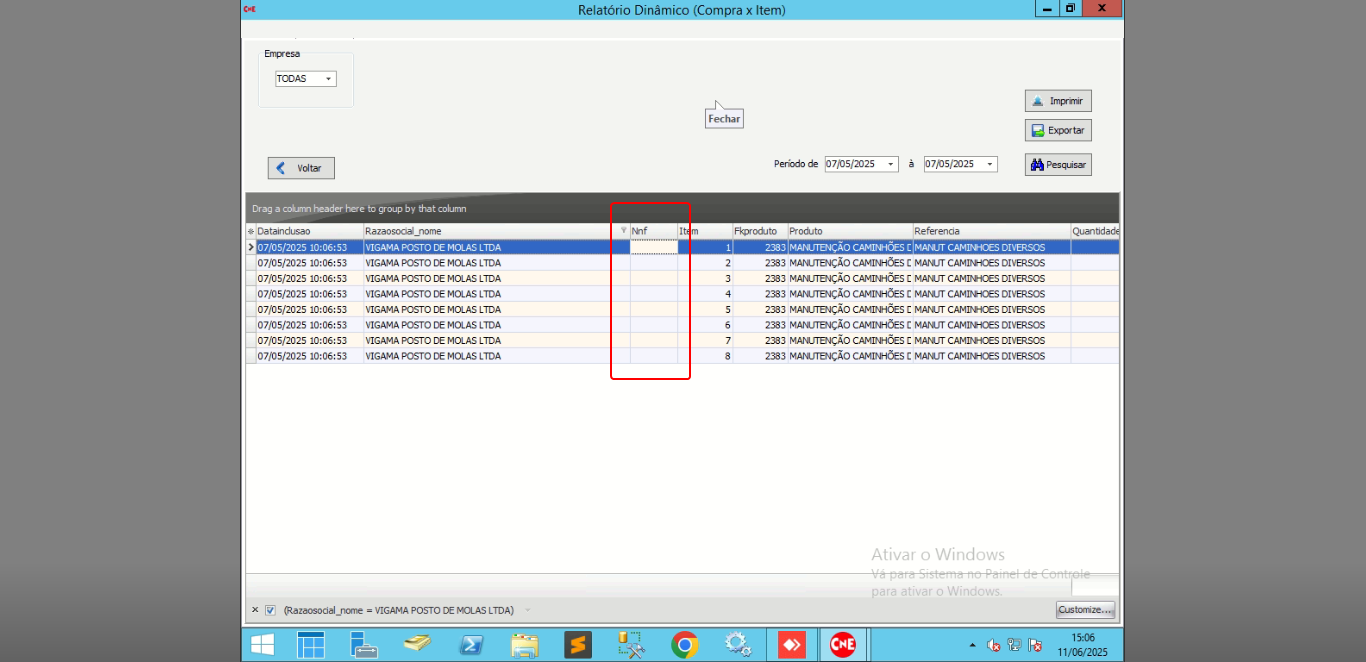Uncheck the Razaosocial_nome filter checkbox
Viewport: 1366px width, 662px height.
pos(270,610)
